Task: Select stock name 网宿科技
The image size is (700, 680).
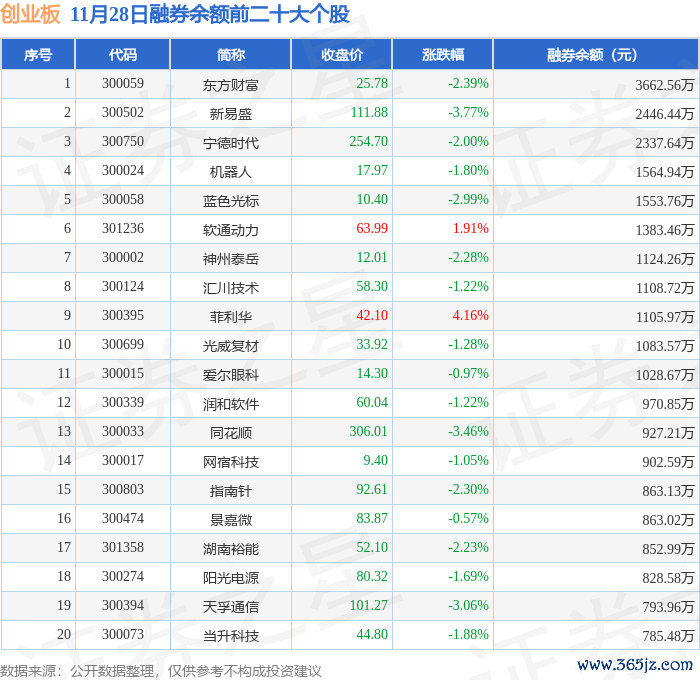Action: coord(231,462)
